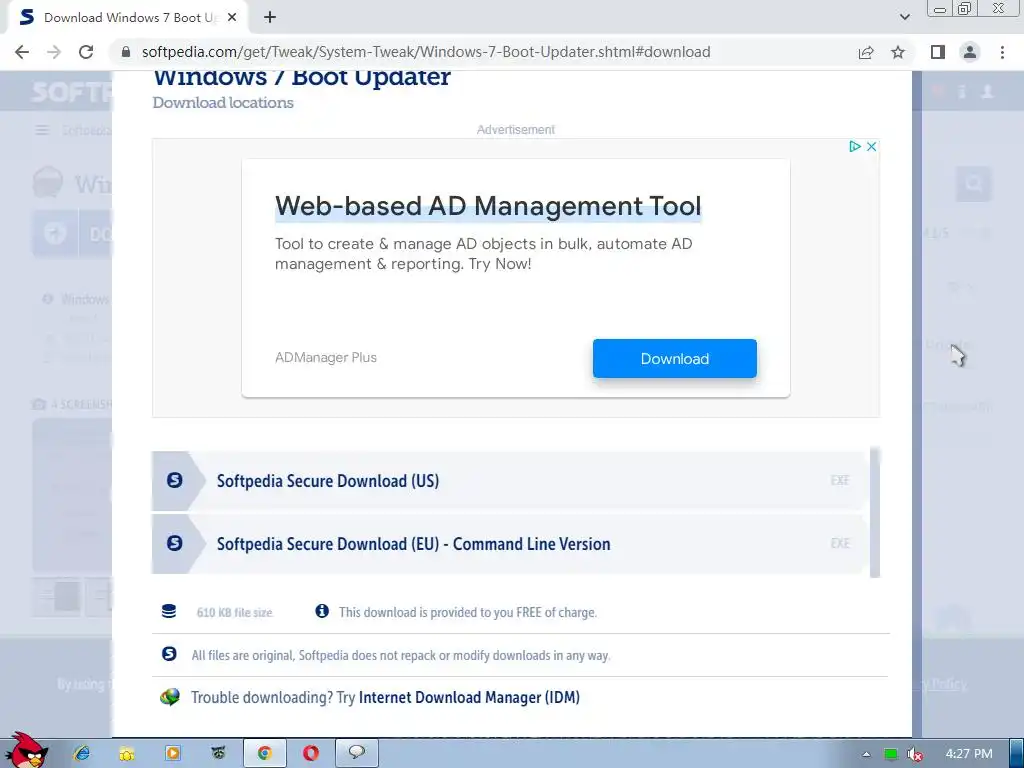This screenshot has width=1024, height=768.
Task: Click the IDM globe icon
Action: coord(170,697)
